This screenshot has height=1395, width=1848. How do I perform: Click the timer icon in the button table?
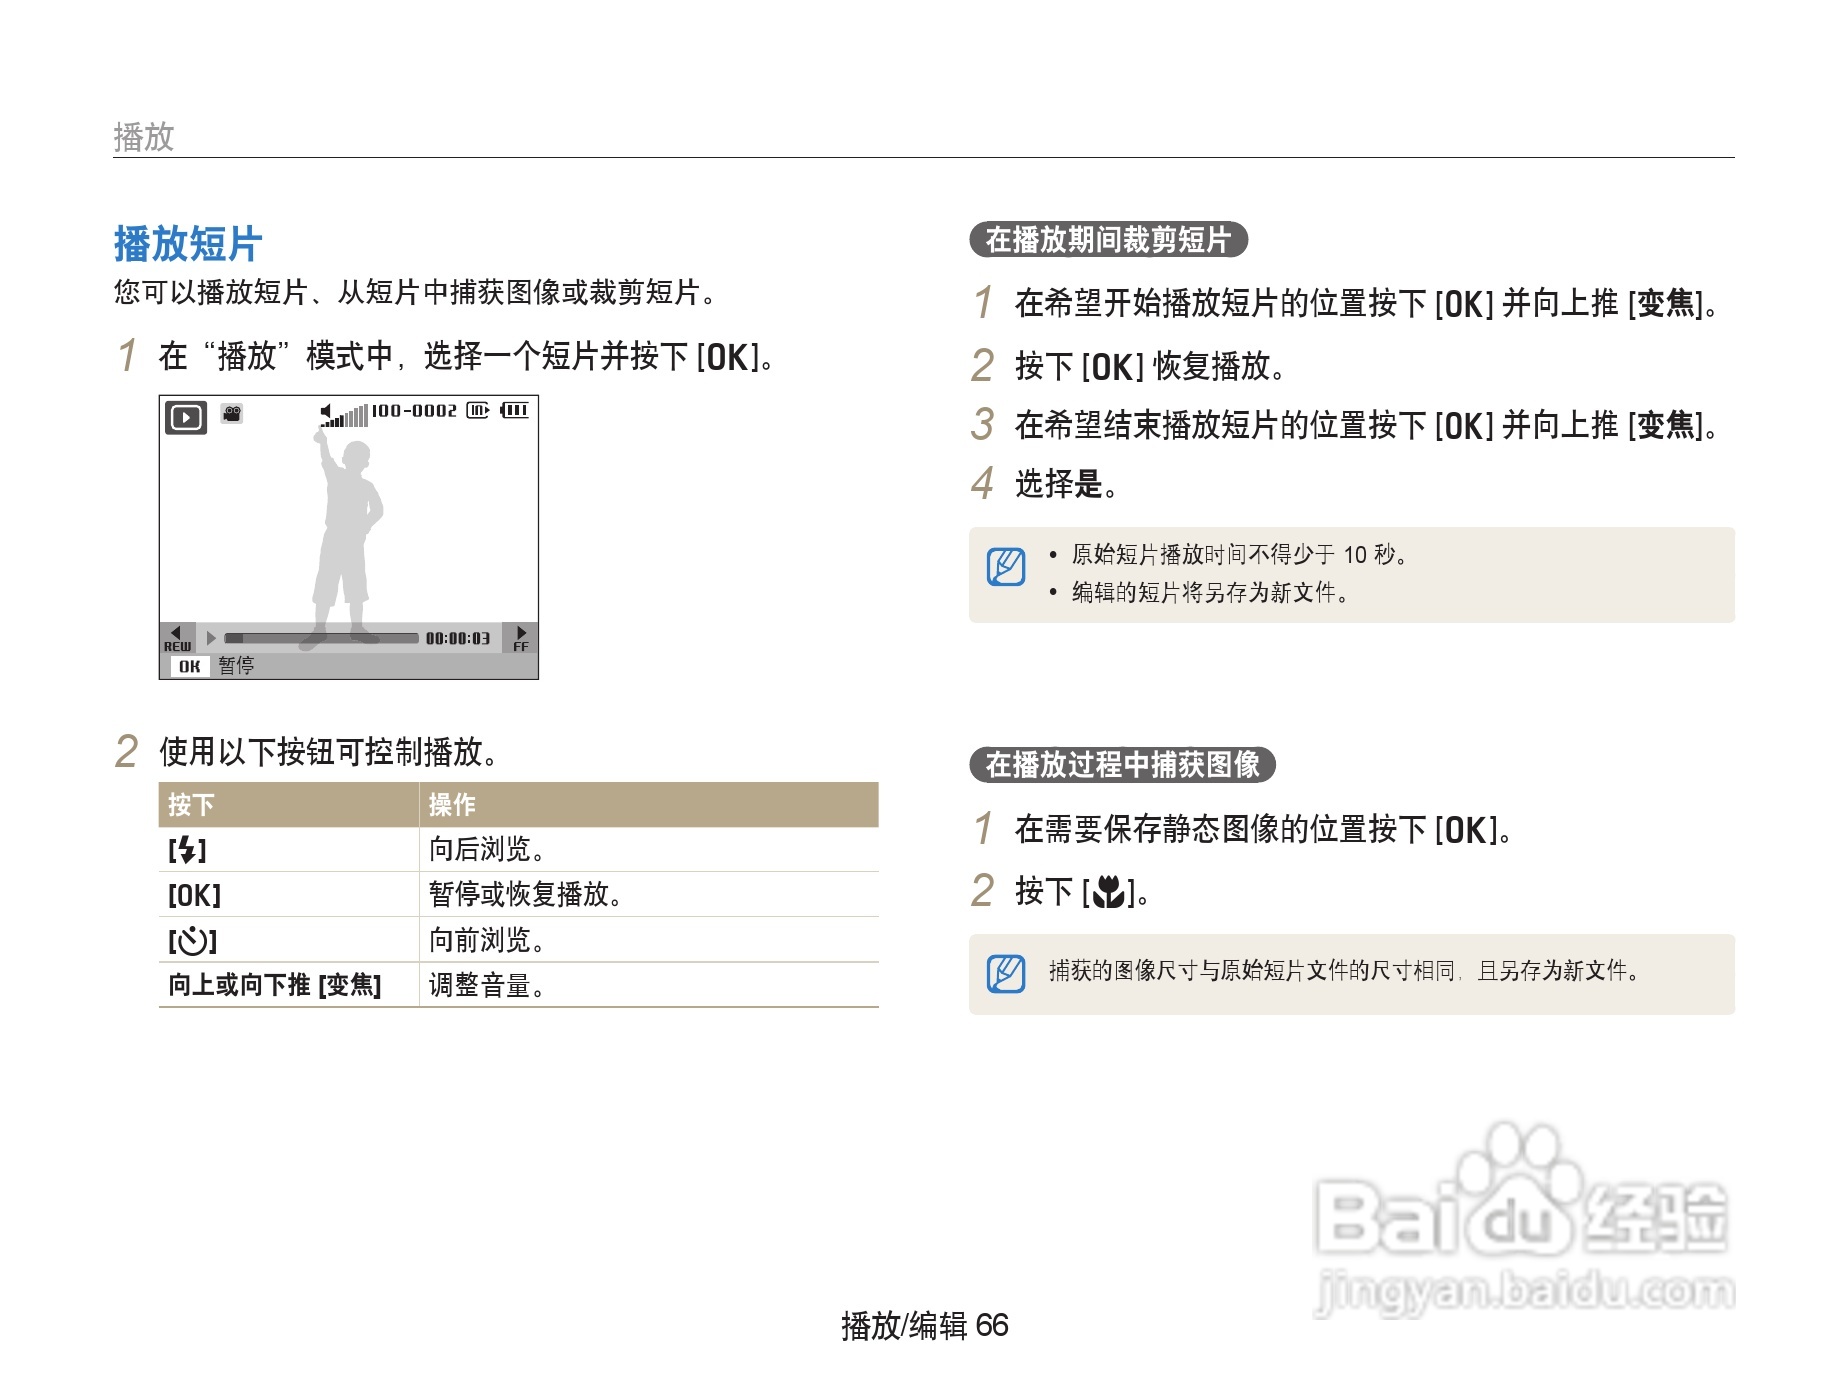point(192,940)
